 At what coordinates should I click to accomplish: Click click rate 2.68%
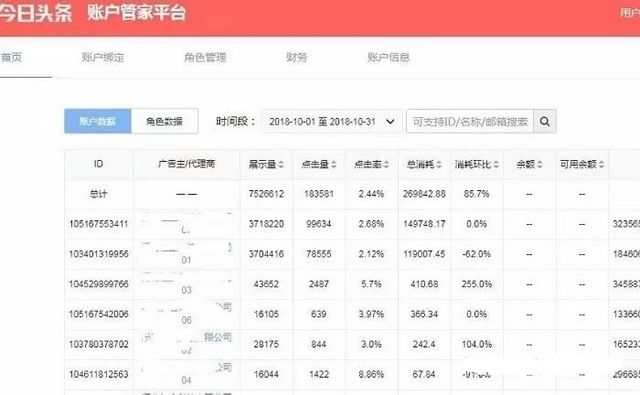(371, 224)
